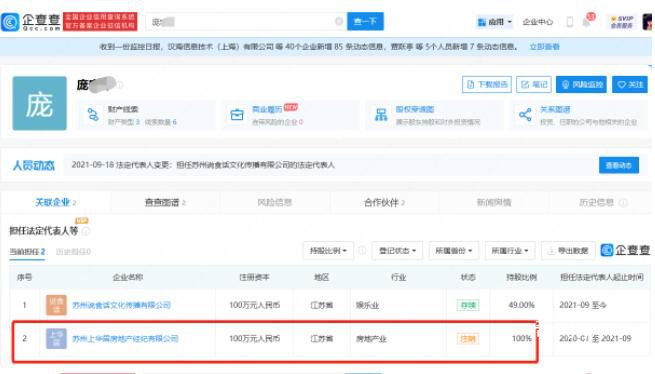Expand the 应用 apps dropdown
The image size is (655, 374).
pyautogui.click(x=495, y=22)
